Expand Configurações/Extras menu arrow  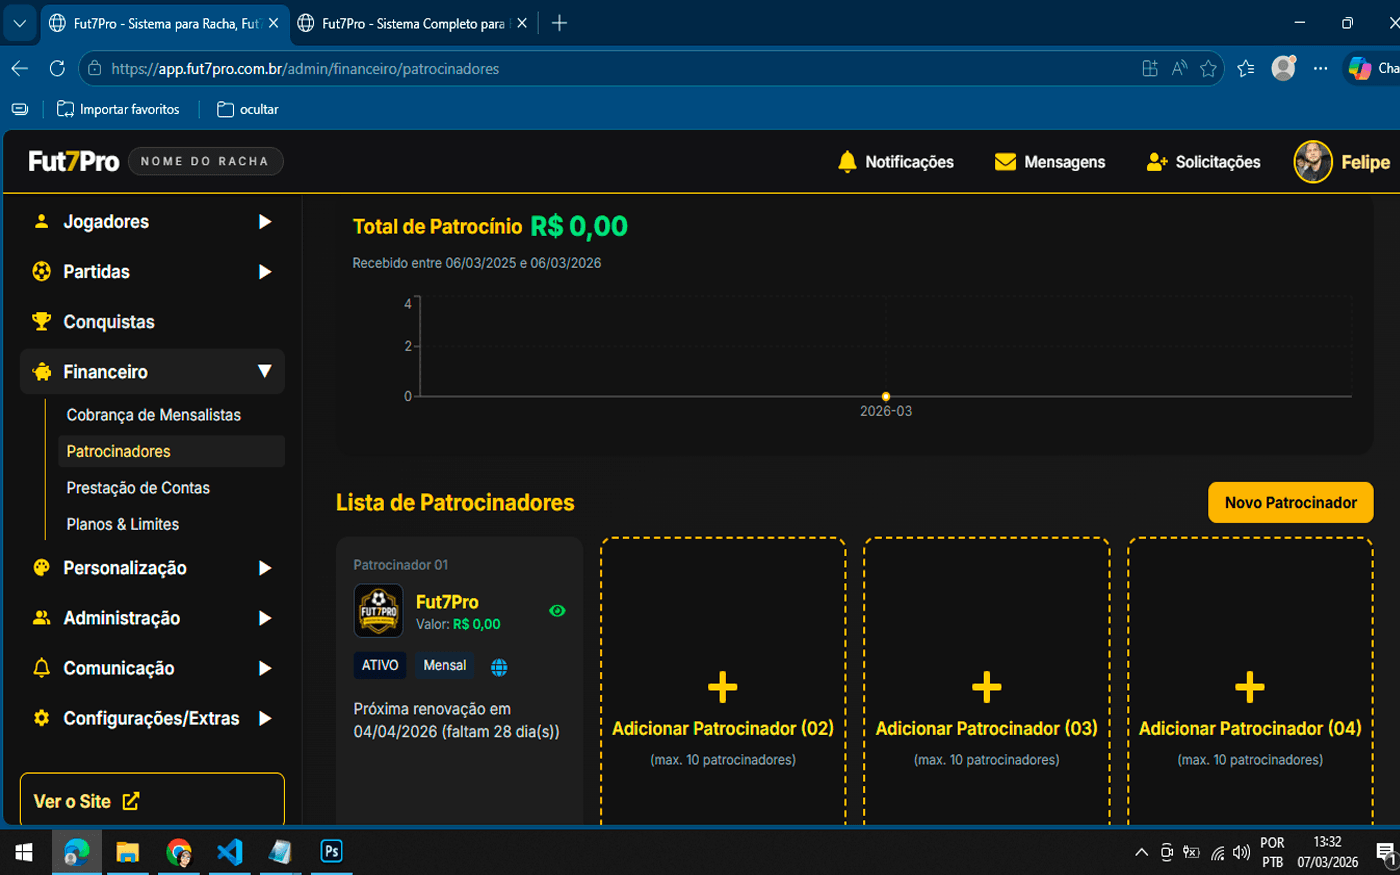(x=265, y=718)
